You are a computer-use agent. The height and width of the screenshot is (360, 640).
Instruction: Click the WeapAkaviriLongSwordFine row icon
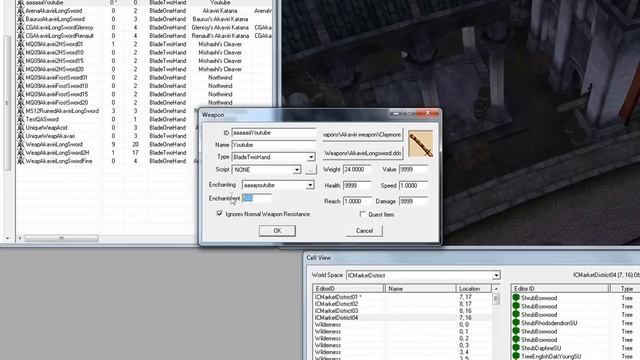tap(20, 161)
